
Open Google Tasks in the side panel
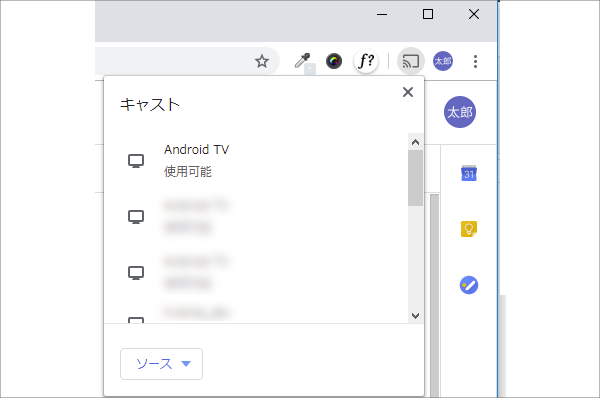[469, 285]
